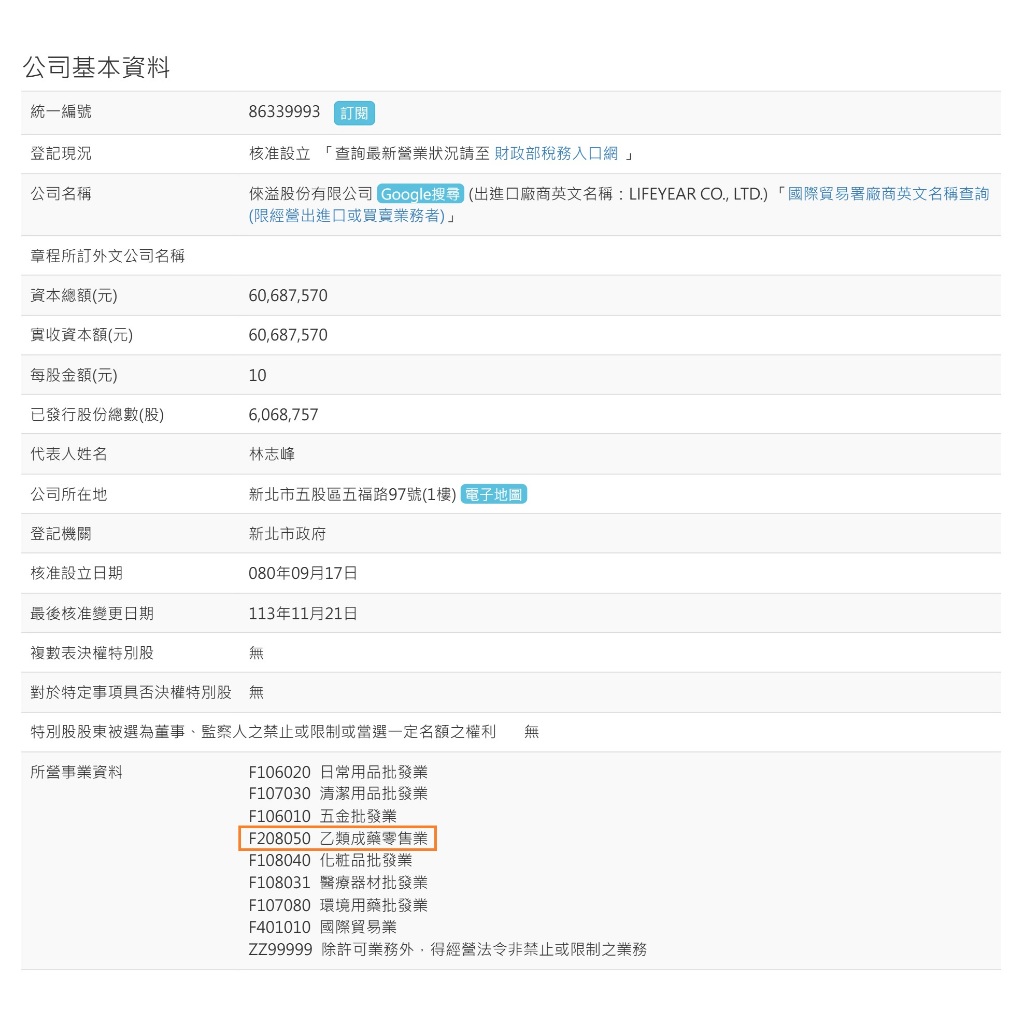The width and height of the screenshot is (1024, 1024).
Task: Click highlighted F208050 乙類成藥零售業 entry
Action: 338,838
